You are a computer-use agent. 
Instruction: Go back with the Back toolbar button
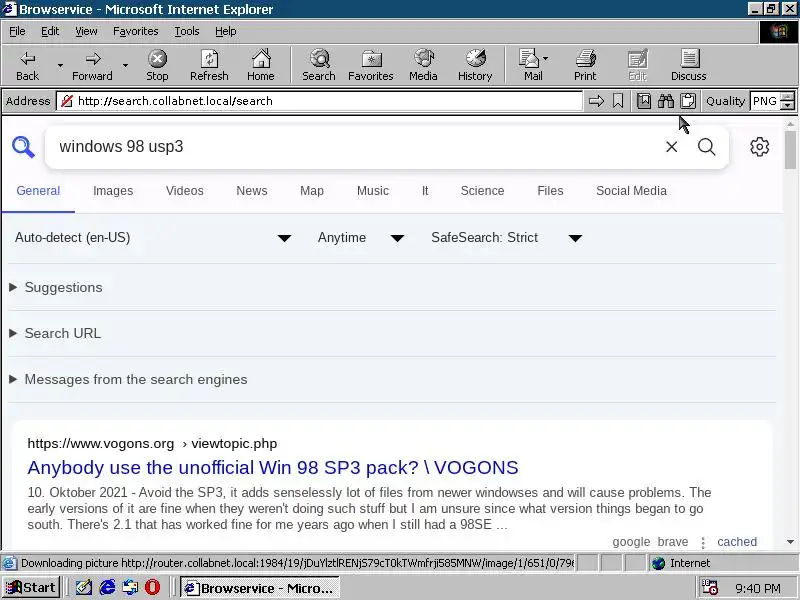pos(28,65)
